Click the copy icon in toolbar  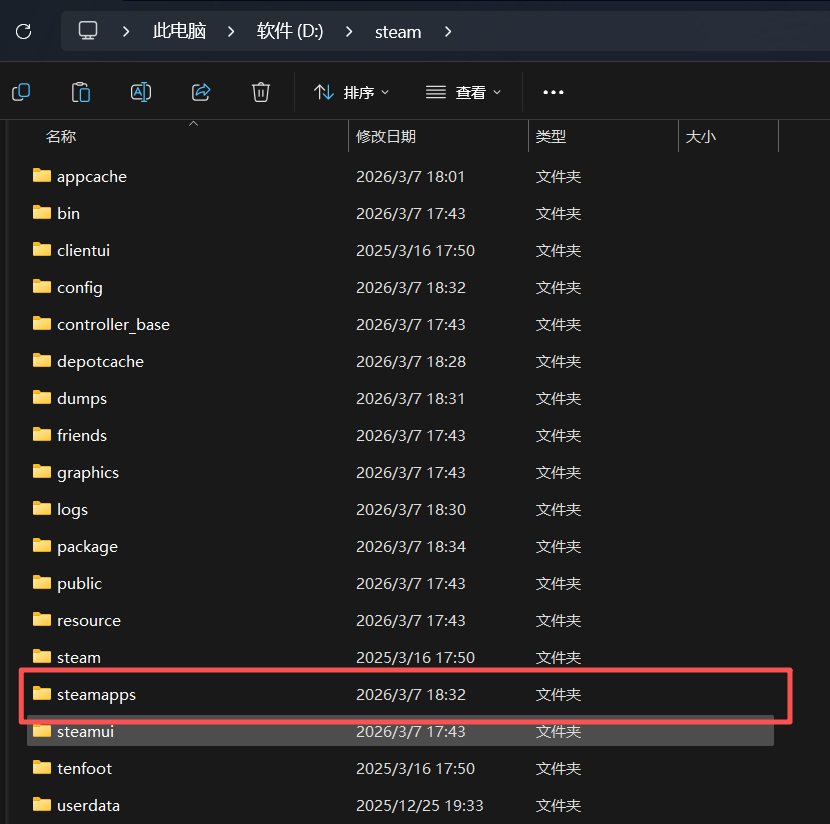coord(21,92)
